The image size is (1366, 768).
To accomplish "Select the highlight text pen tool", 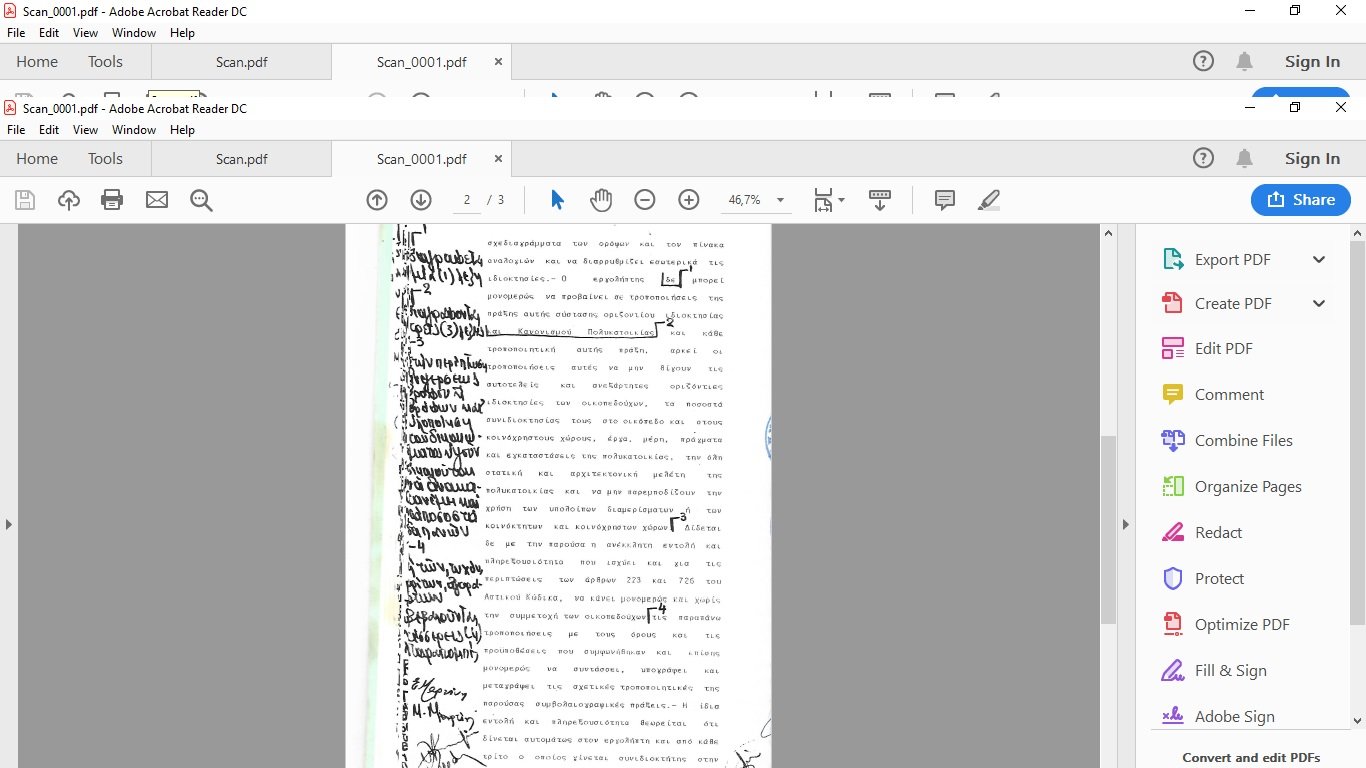I will [x=988, y=200].
